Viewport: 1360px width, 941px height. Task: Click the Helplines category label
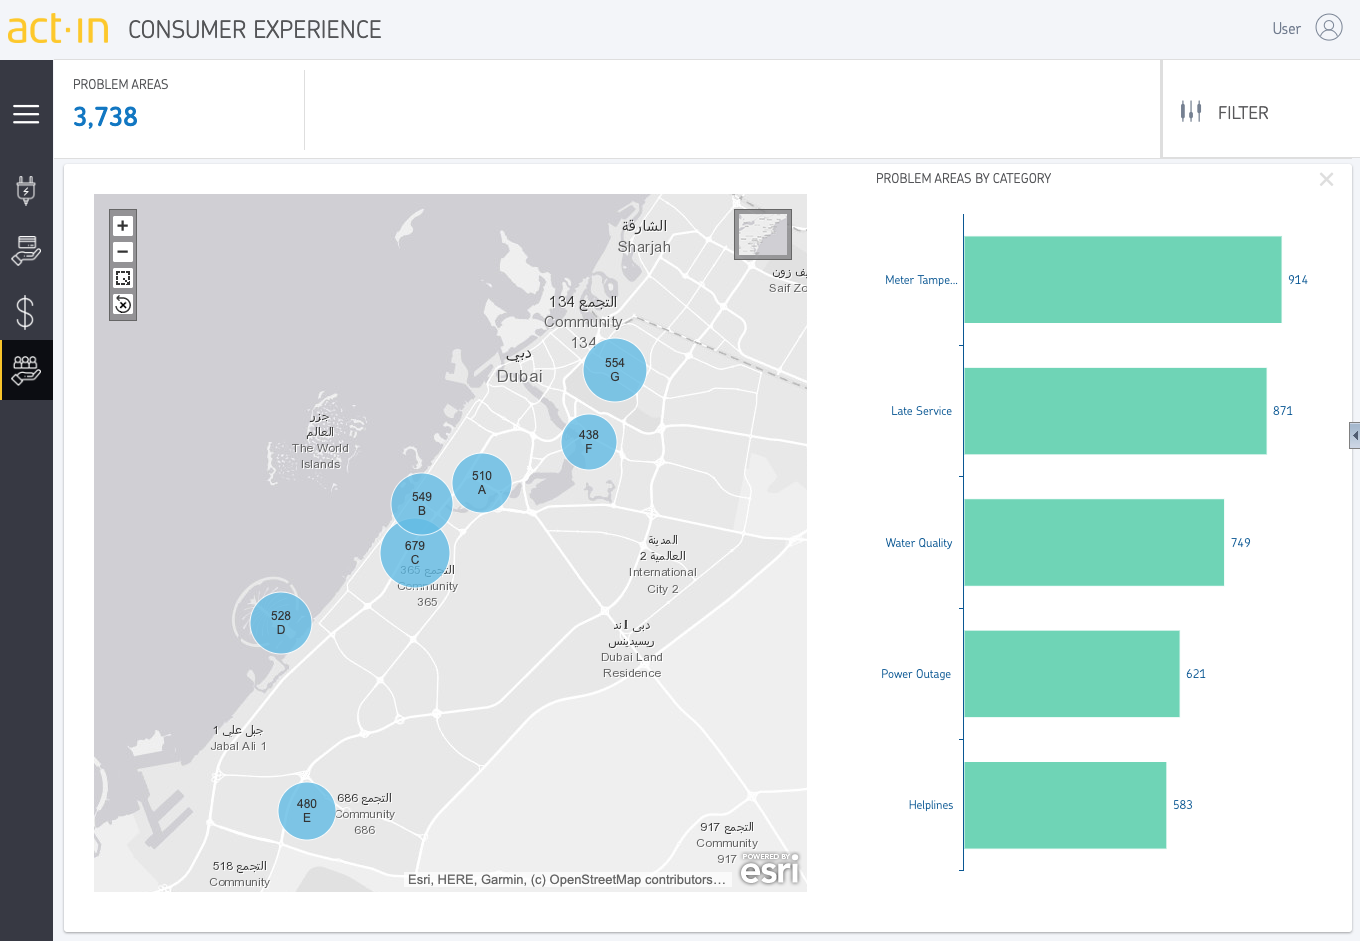[931, 805]
